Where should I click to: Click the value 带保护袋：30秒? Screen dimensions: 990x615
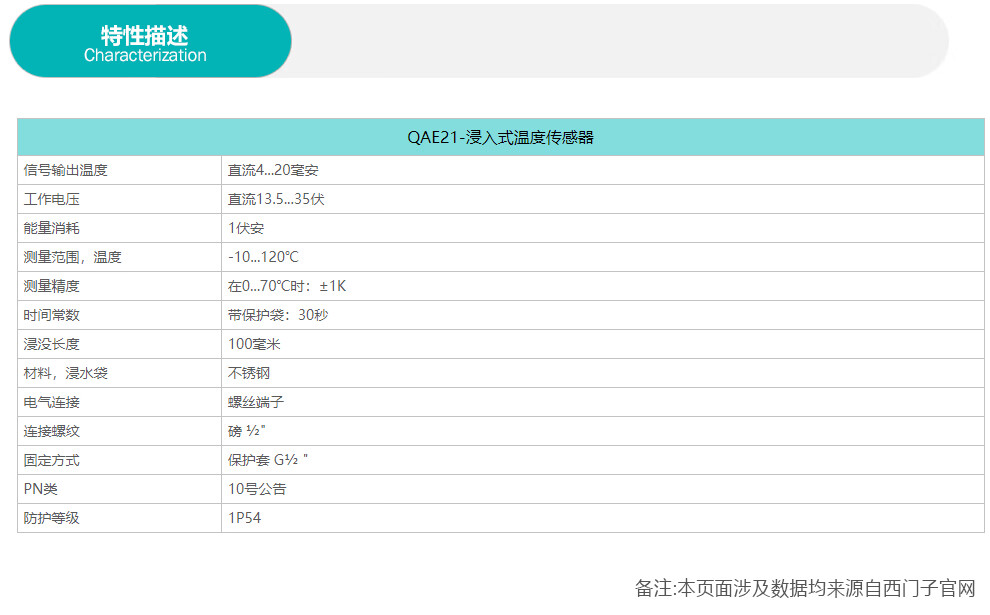click(278, 315)
